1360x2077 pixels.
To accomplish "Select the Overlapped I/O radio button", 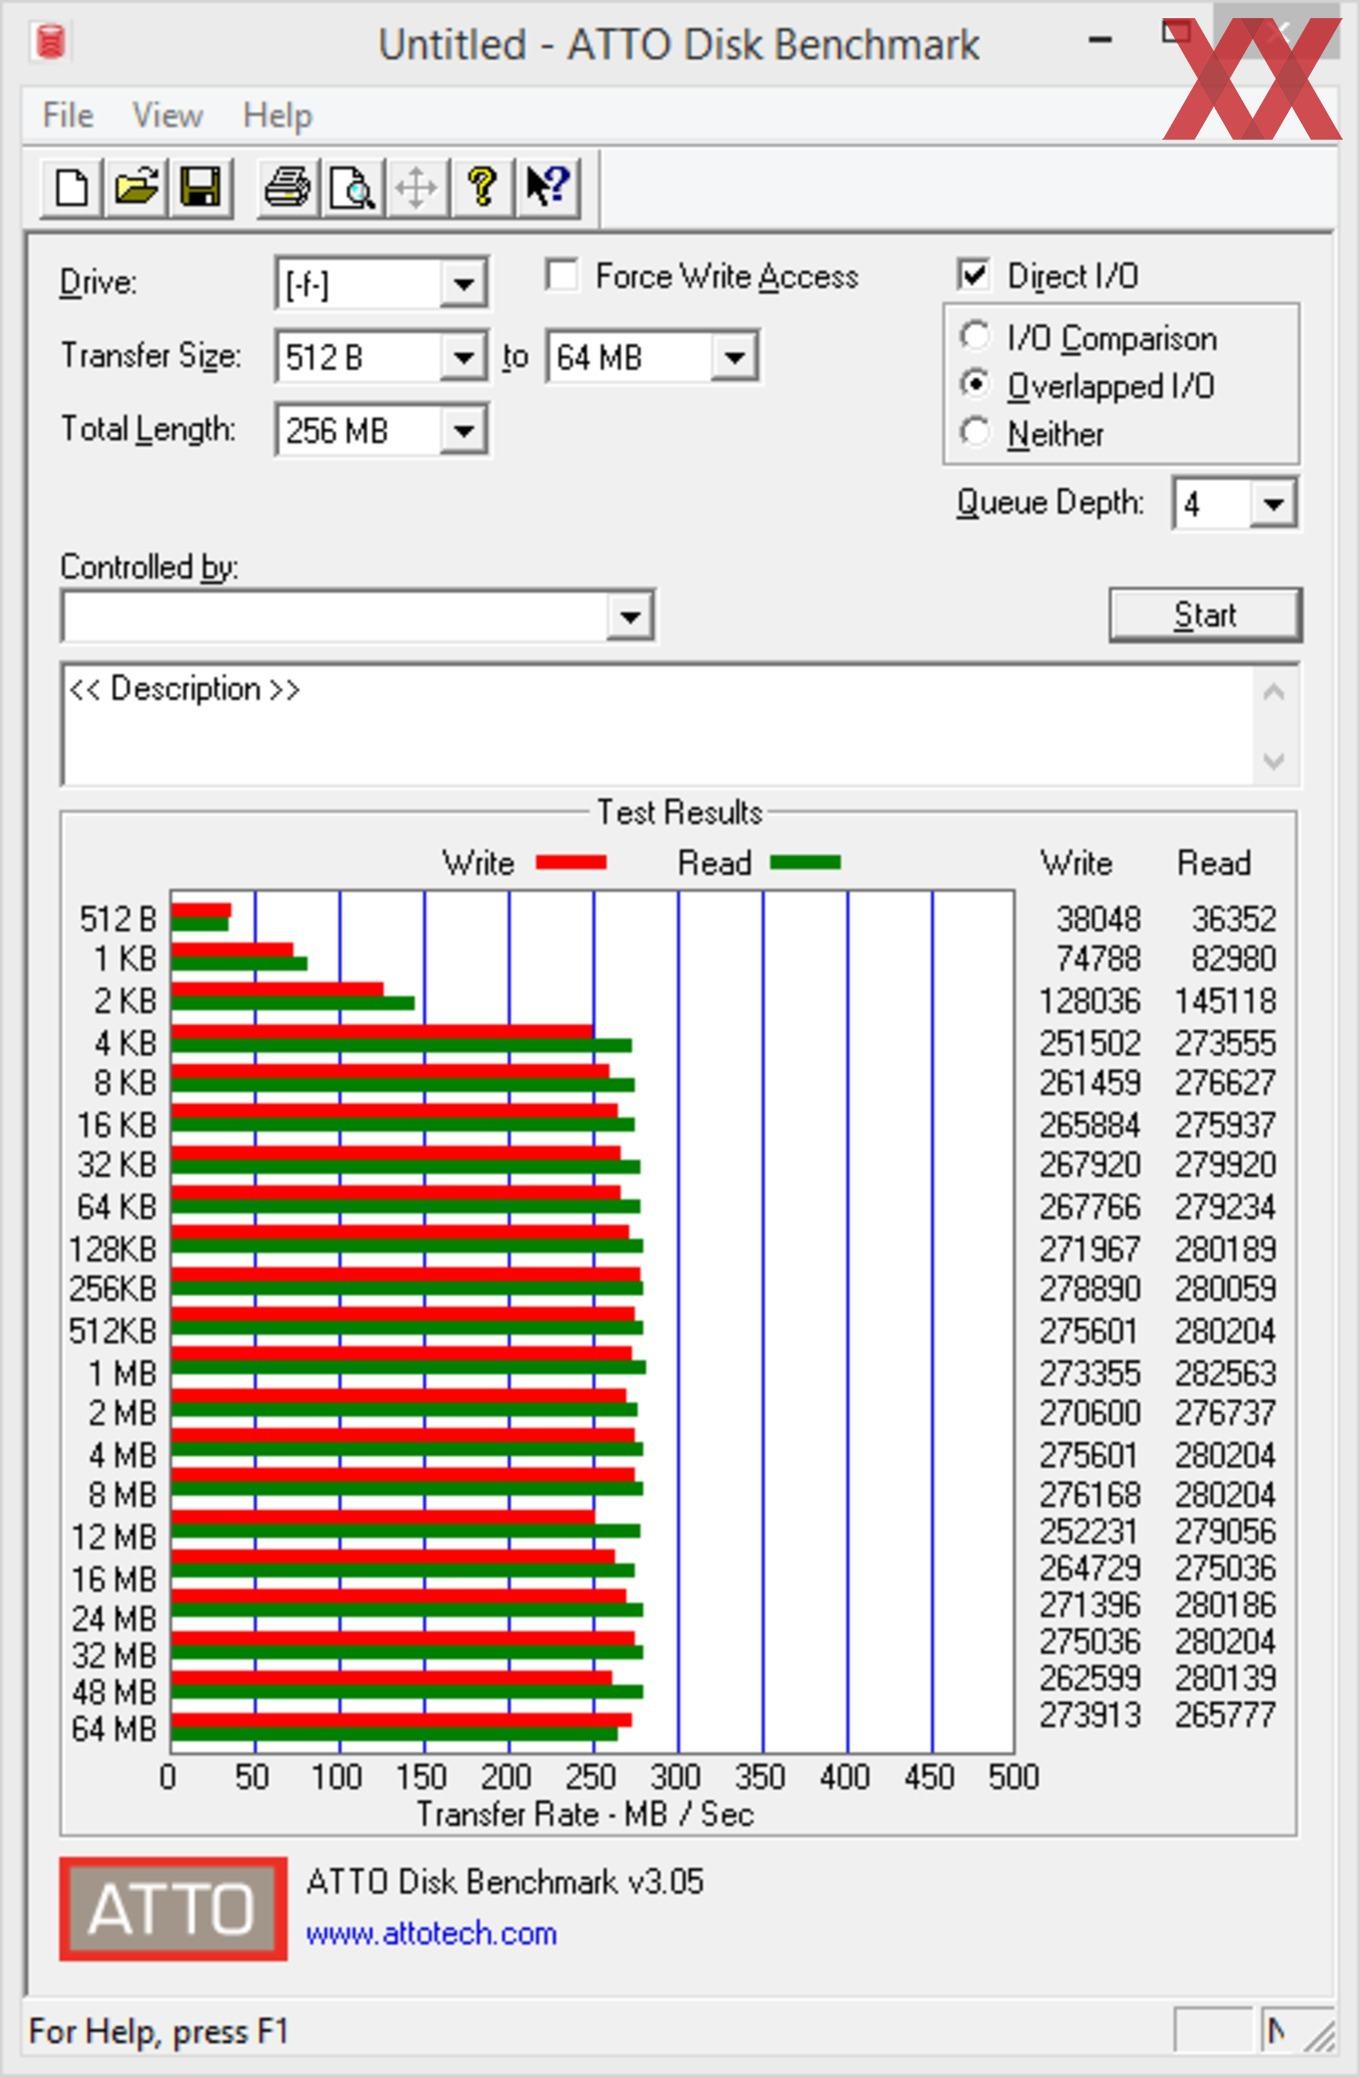I will [975, 384].
